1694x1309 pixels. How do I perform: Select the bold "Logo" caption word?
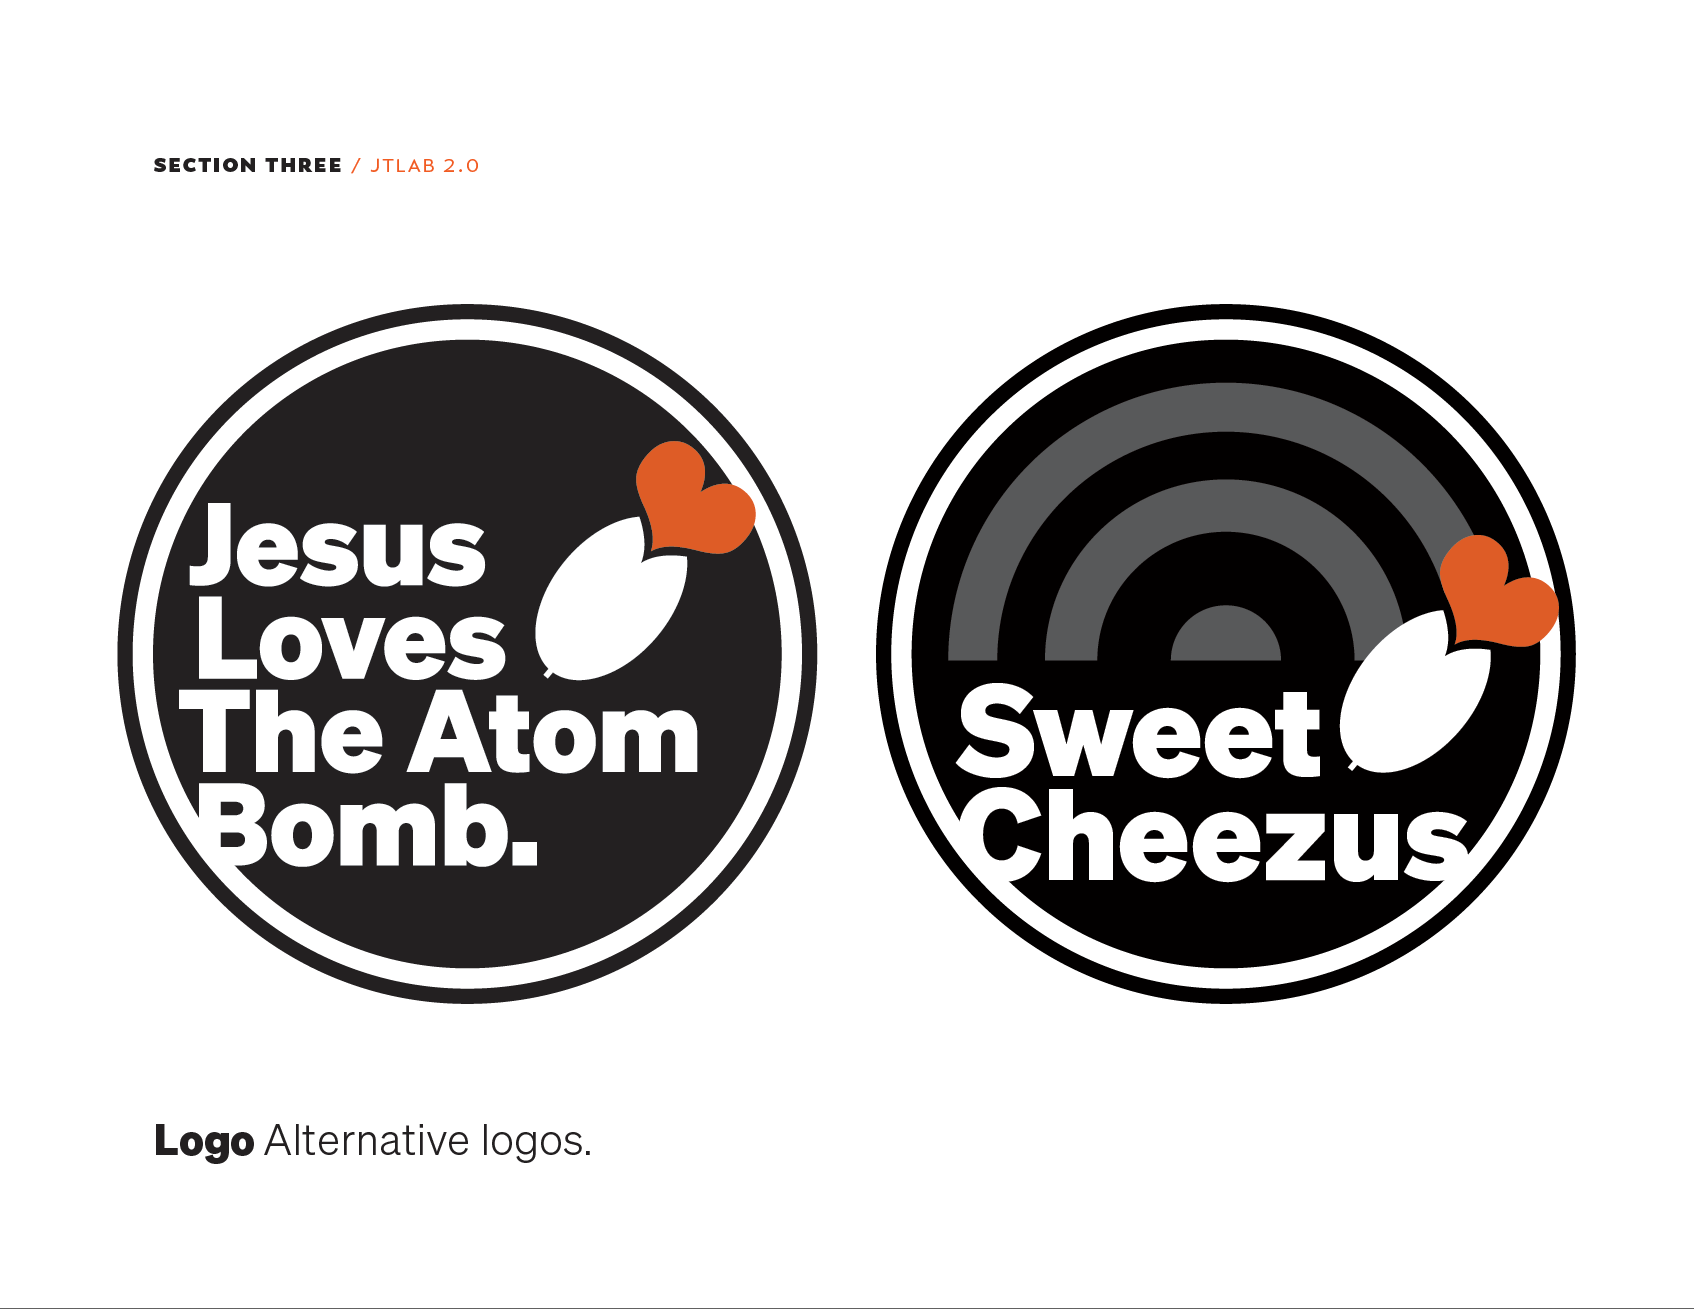[x=204, y=1142]
